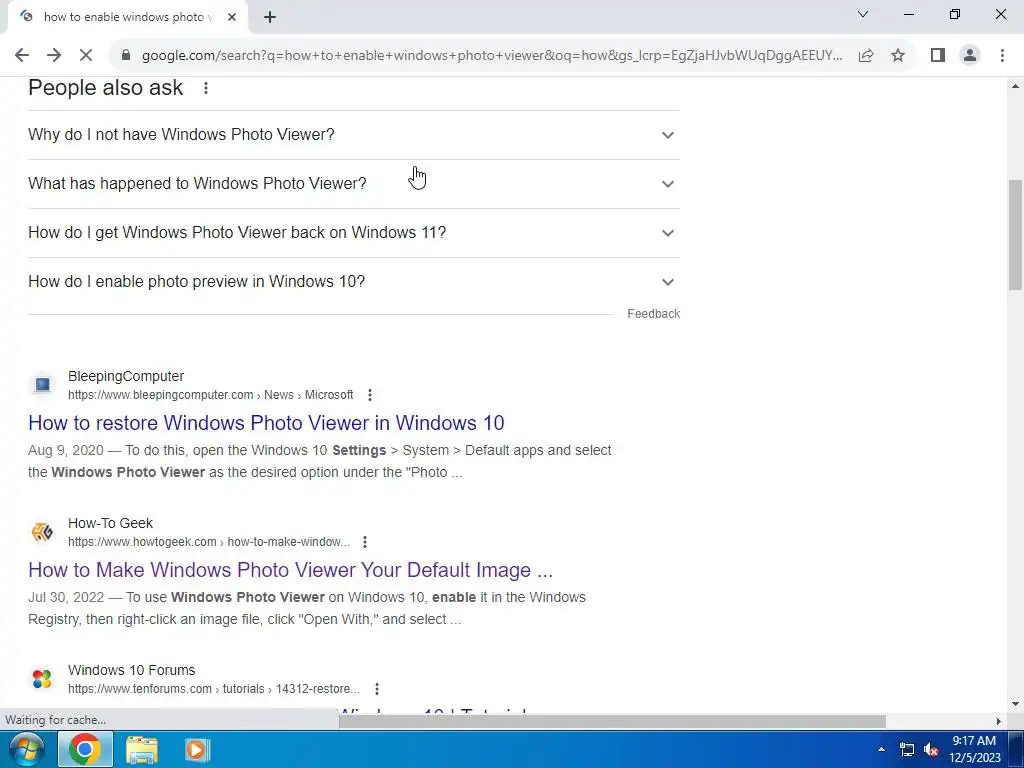Expand 'Why do I not have Windows Photo Viewer?'
This screenshot has height=768, width=1024.
(x=353, y=135)
